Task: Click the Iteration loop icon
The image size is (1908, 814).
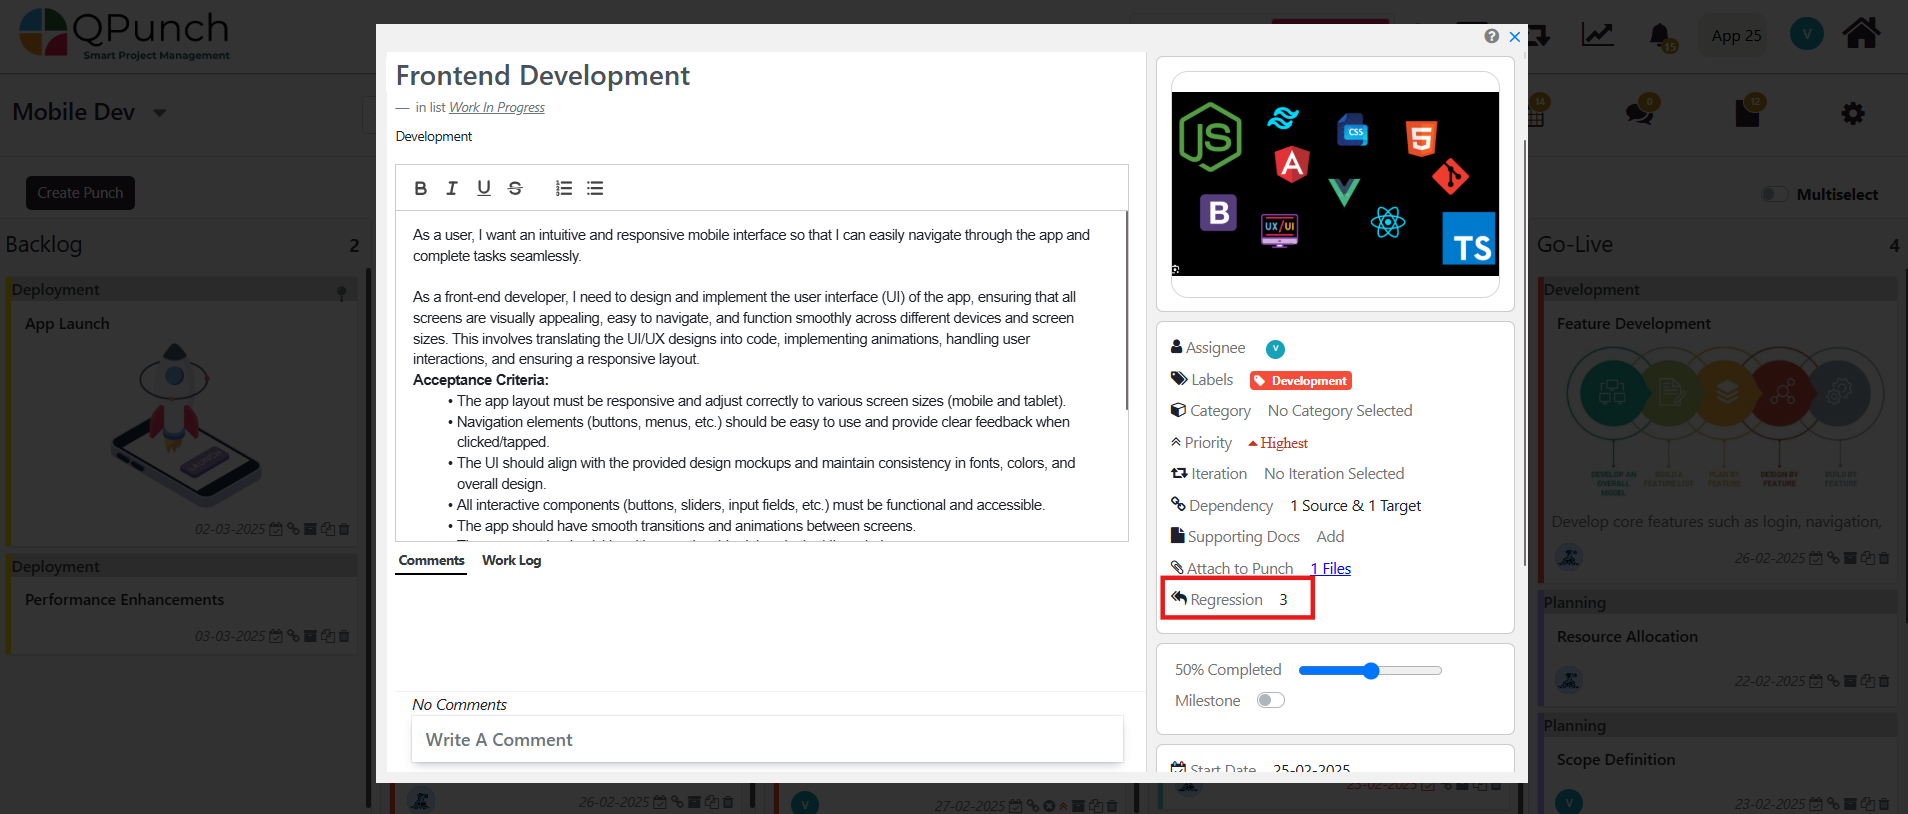Action: point(1179,473)
